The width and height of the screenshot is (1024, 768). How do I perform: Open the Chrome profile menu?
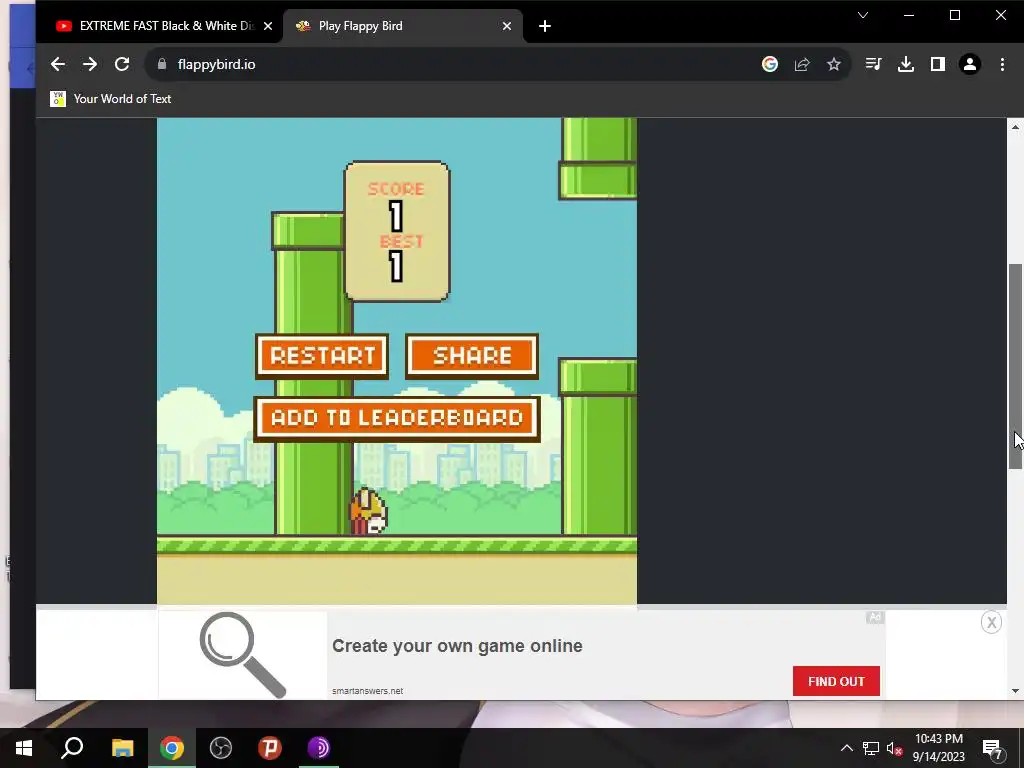tap(970, 64)
